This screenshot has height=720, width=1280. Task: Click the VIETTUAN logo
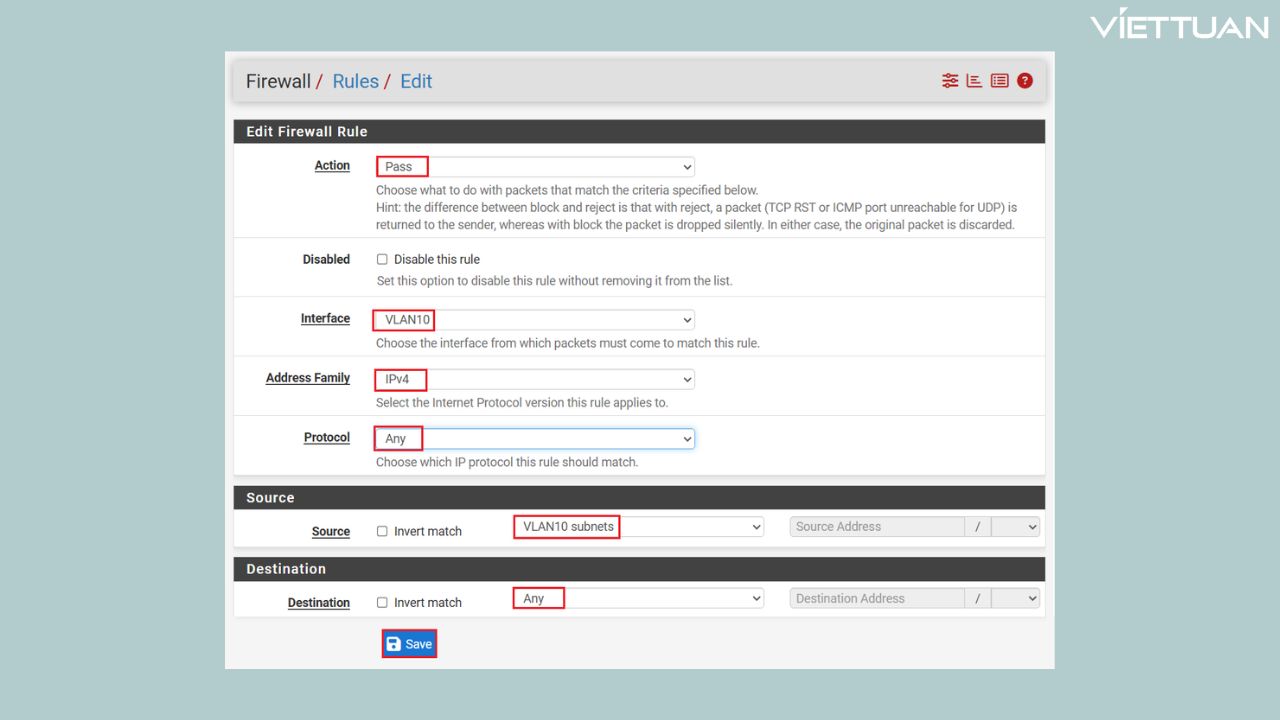(x=1179, y=25)
